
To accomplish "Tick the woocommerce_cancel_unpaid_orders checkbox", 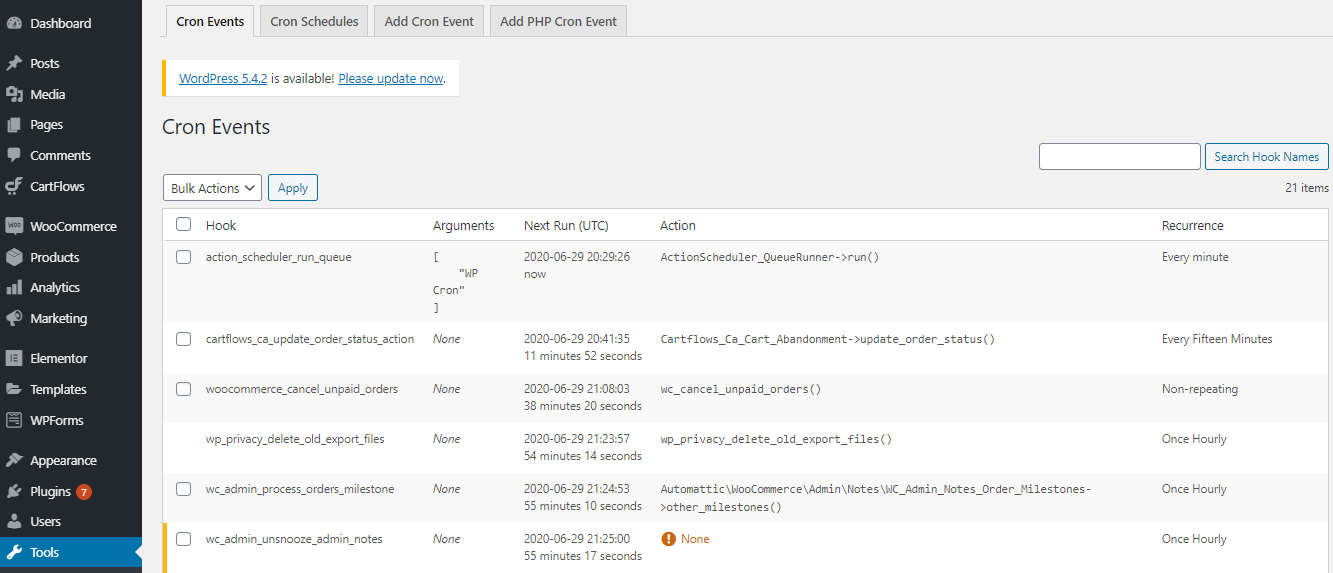I will (x=184, y=389).
